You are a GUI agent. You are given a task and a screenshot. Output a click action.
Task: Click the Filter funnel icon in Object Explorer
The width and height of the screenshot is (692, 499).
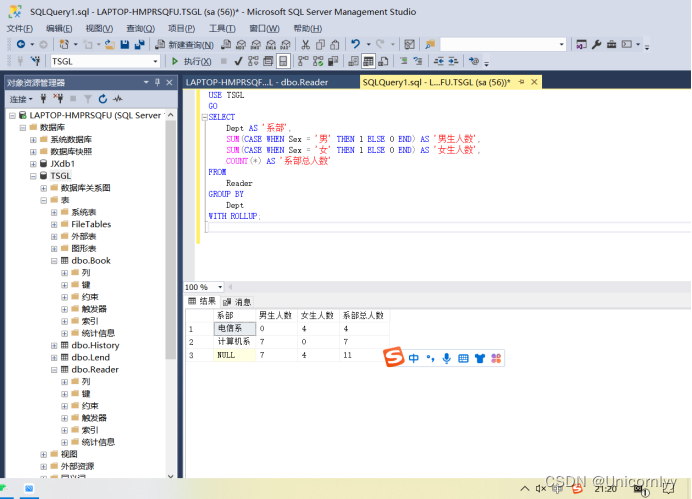(88, 99)
